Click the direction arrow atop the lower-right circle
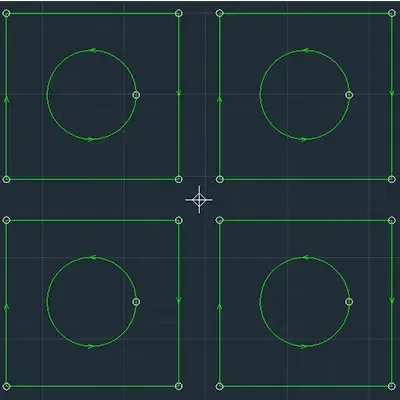400x400 pixels. point(306,257)
